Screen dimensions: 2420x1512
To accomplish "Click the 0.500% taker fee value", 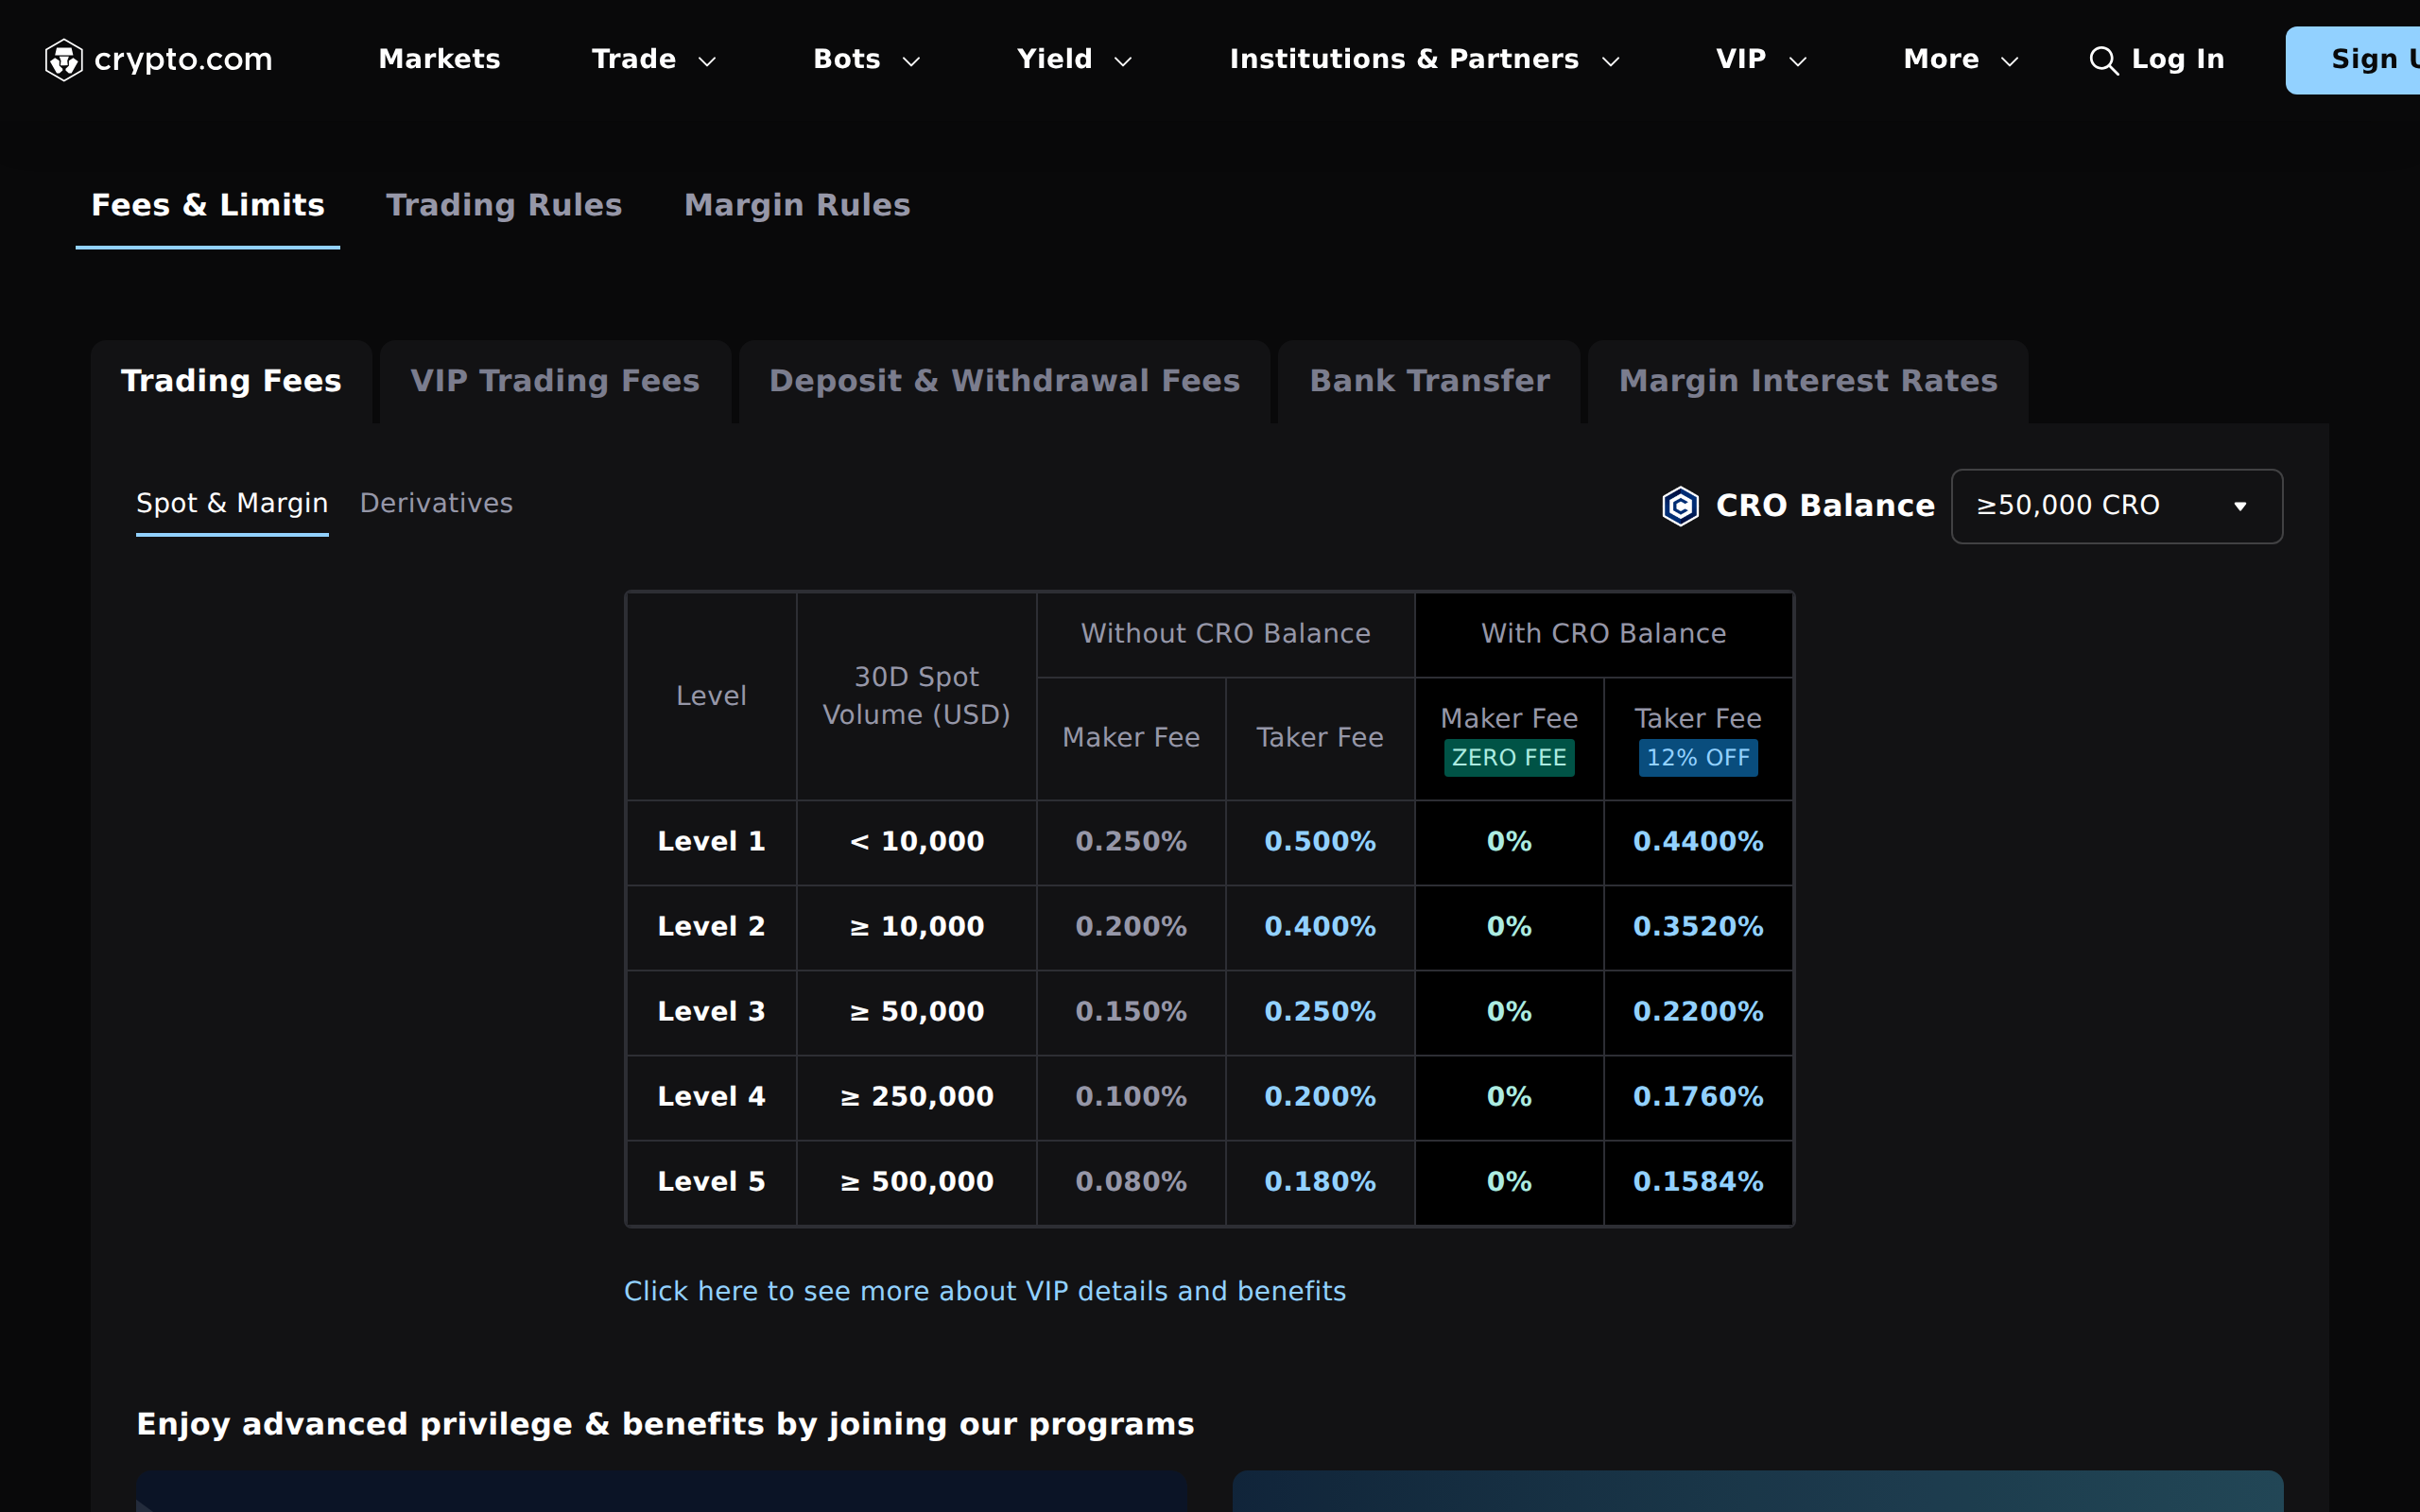I will [1320, 842].
